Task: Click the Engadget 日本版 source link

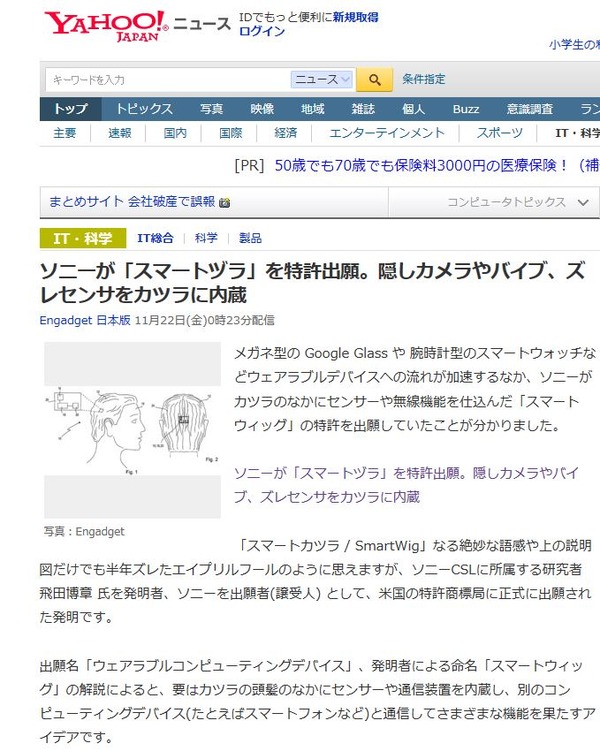Action: (85, 320)
